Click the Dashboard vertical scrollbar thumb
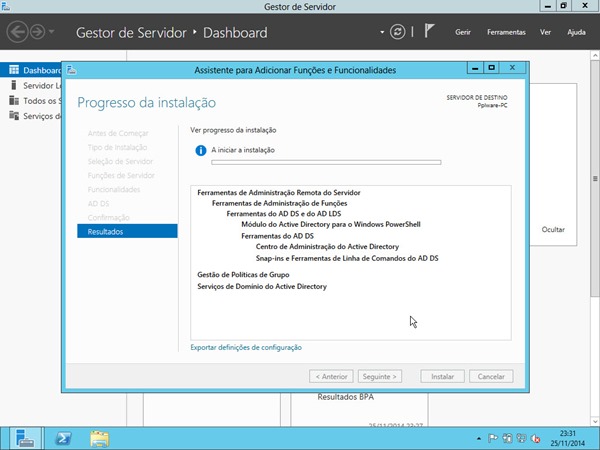 click(x=595, y=178)
